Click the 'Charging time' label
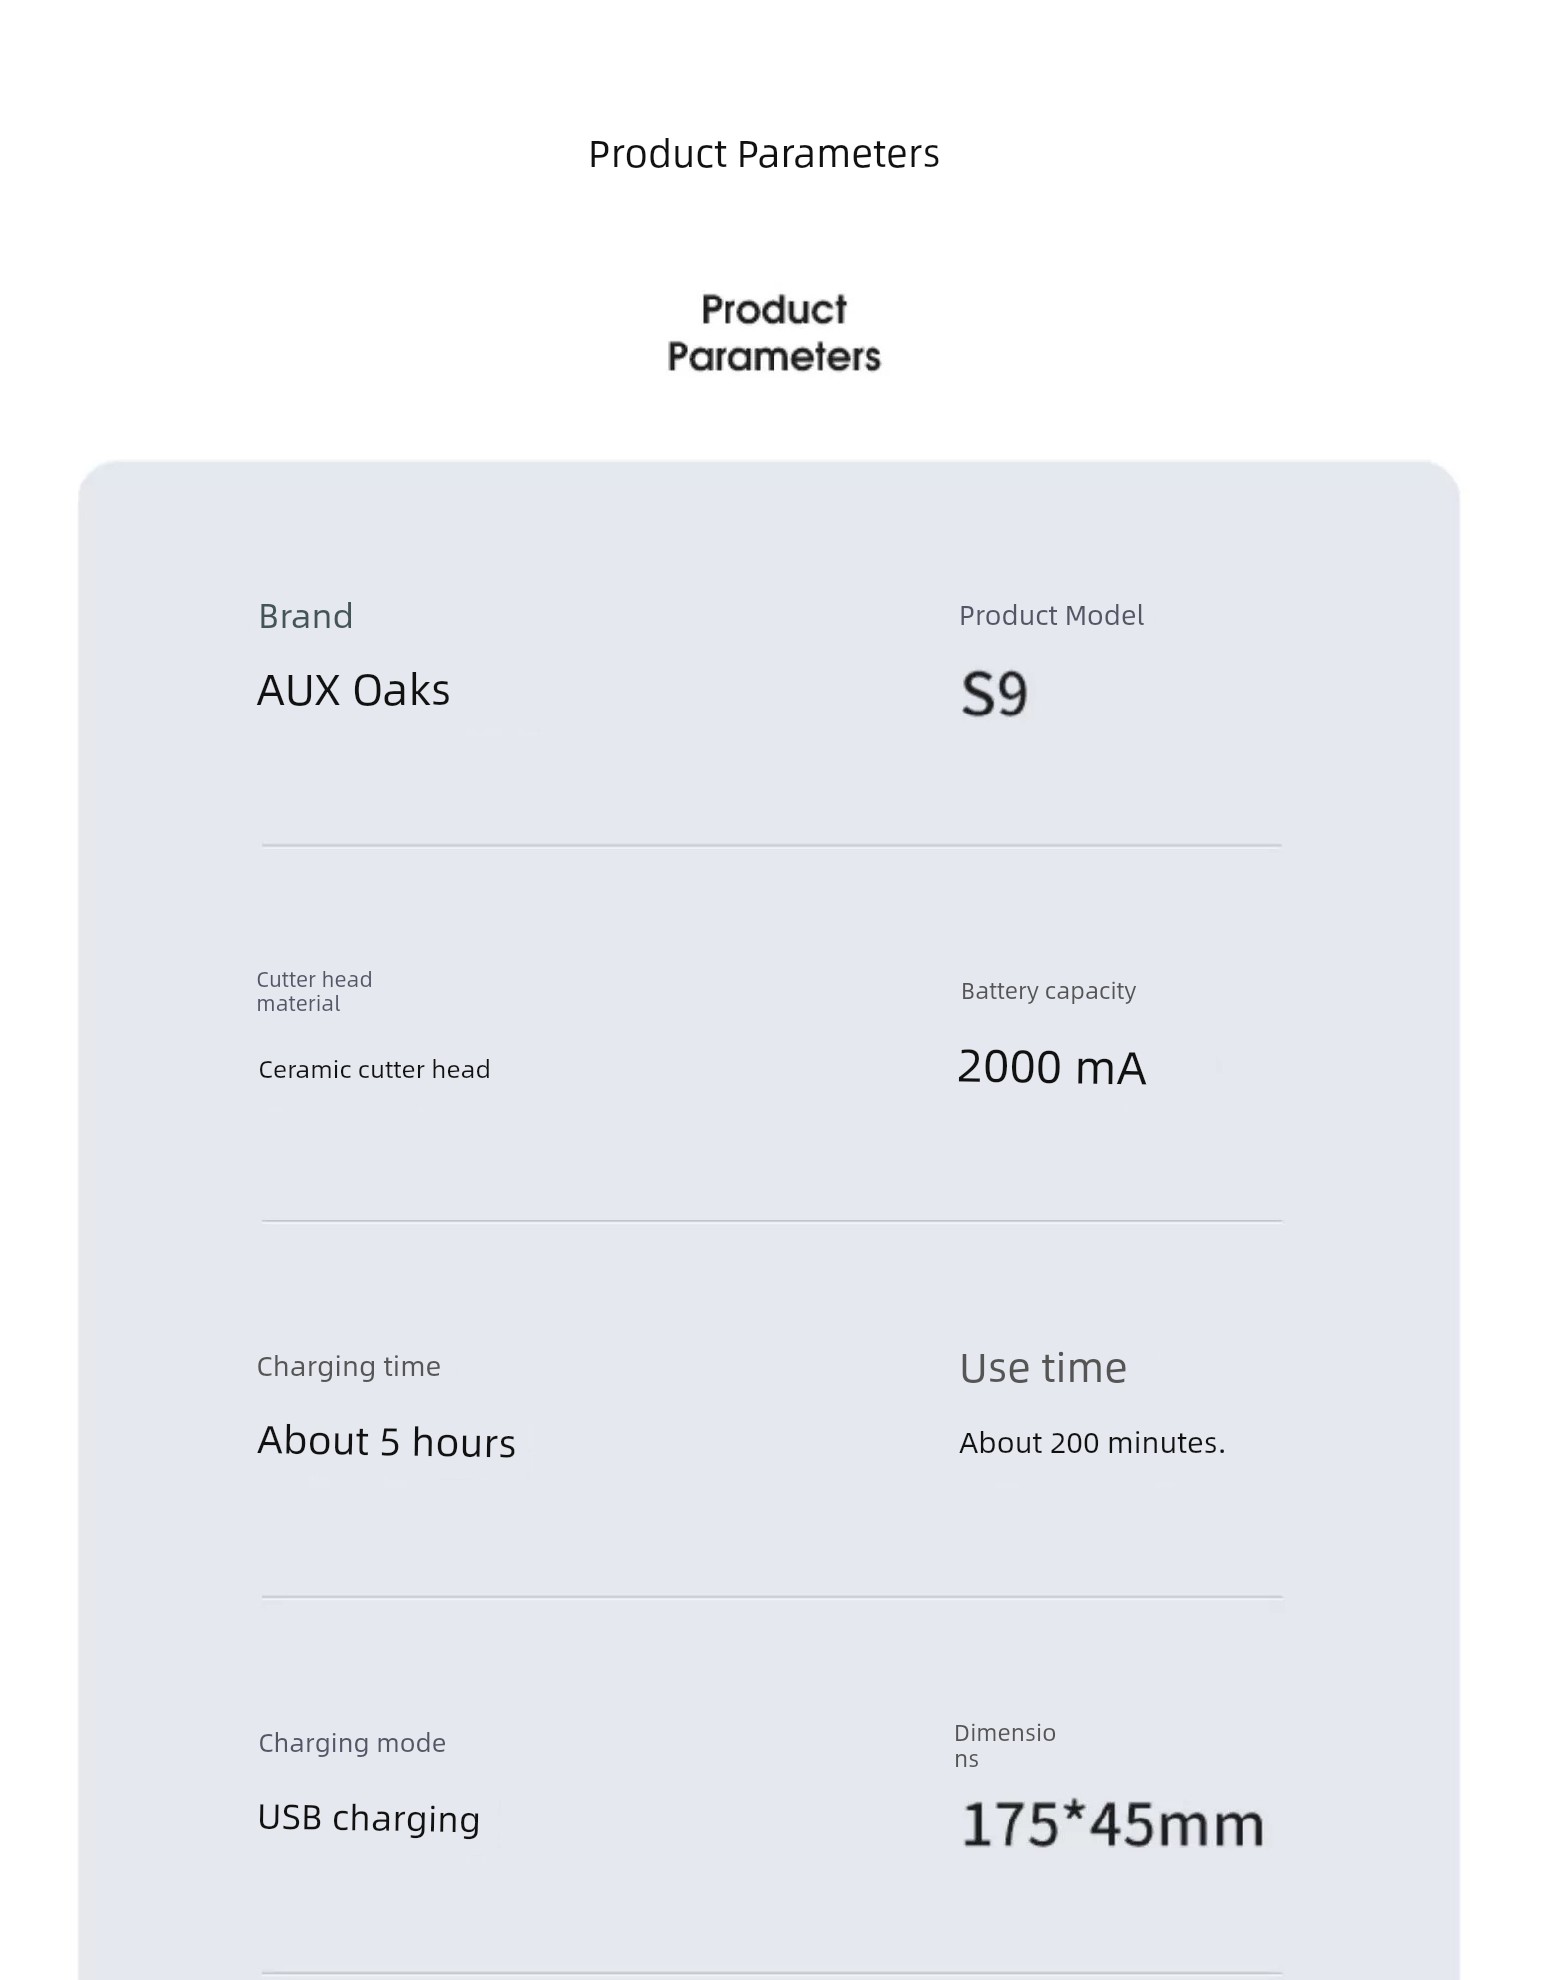This screenshot has height=1980, width=1548. [x=348, y=1367]
